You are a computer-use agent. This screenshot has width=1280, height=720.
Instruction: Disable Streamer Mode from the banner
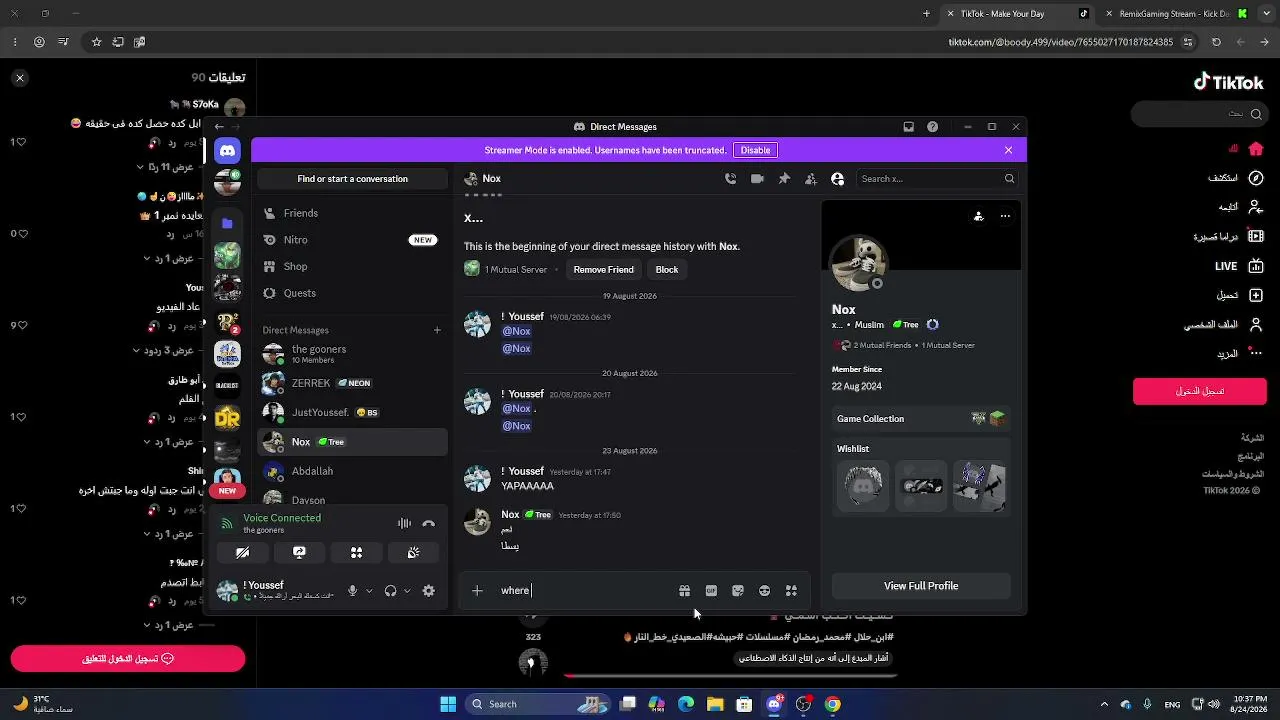pos(755,150)
